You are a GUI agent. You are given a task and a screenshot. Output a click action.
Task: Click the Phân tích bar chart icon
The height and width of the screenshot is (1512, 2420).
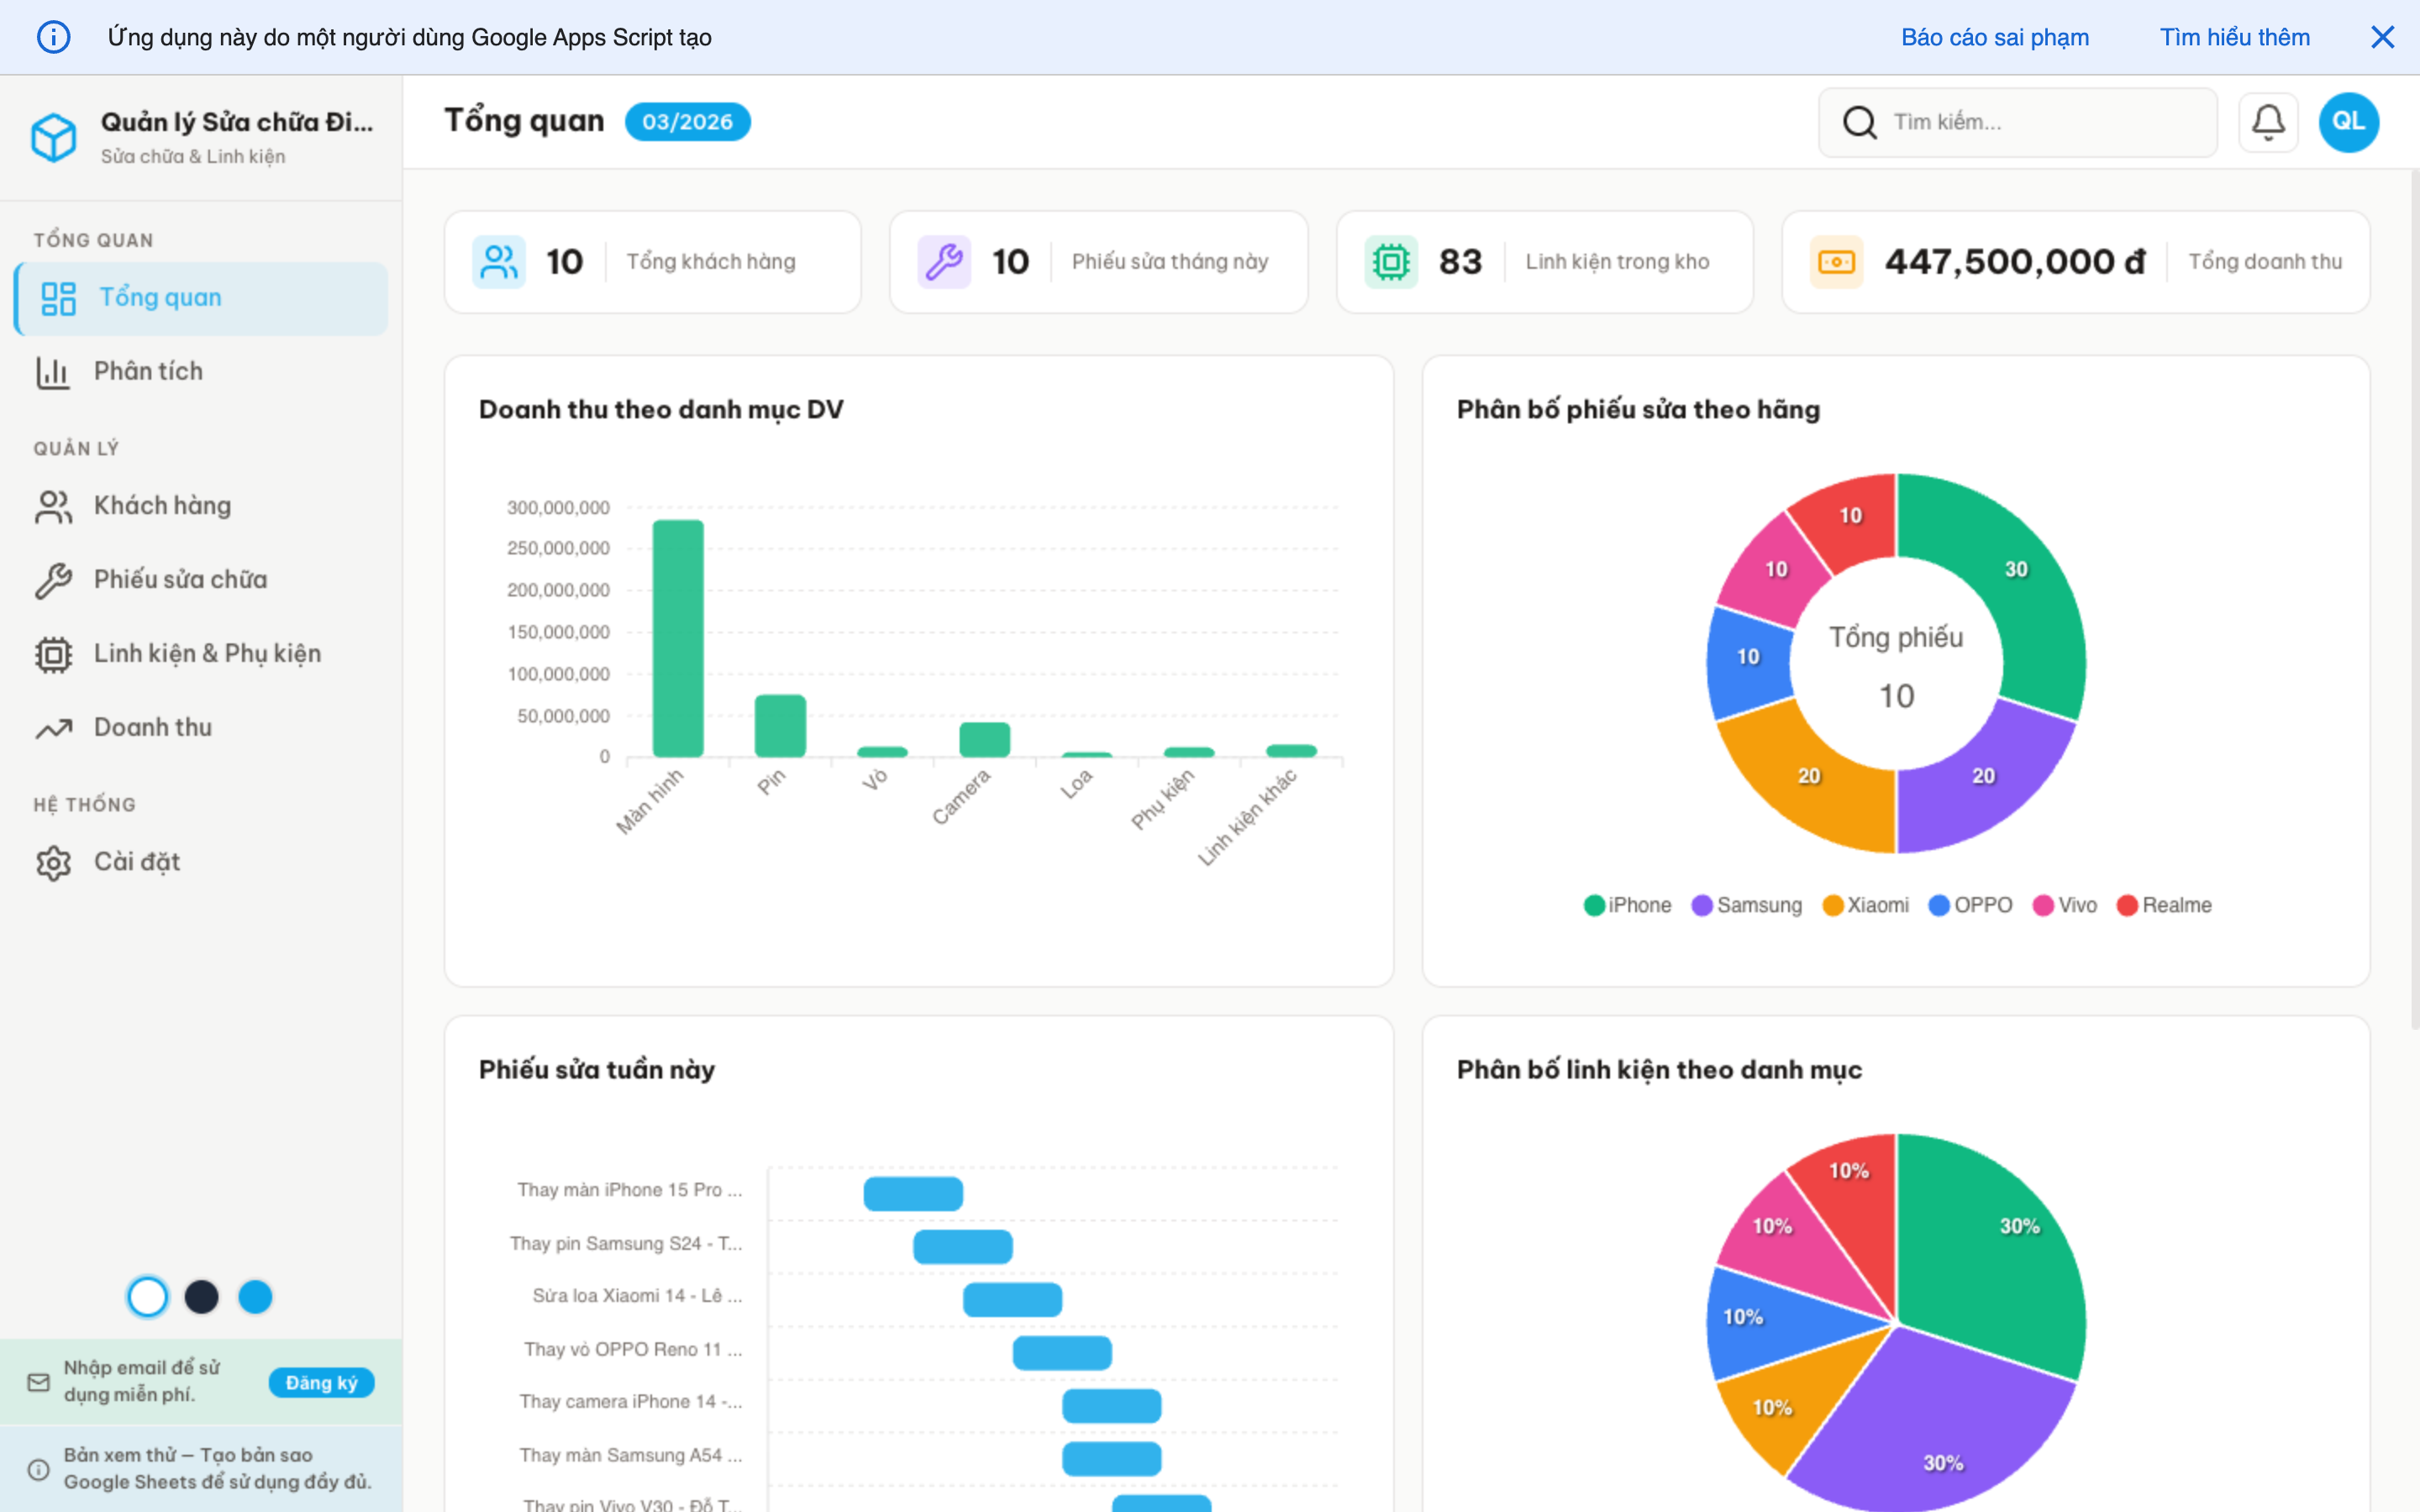point(53,372)
